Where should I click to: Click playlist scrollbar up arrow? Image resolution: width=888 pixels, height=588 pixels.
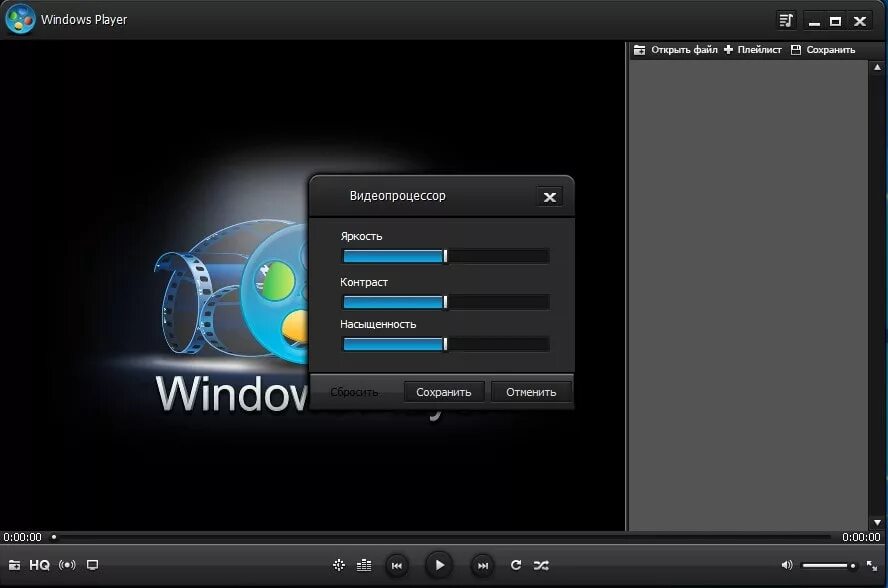[x=877, y=67]
